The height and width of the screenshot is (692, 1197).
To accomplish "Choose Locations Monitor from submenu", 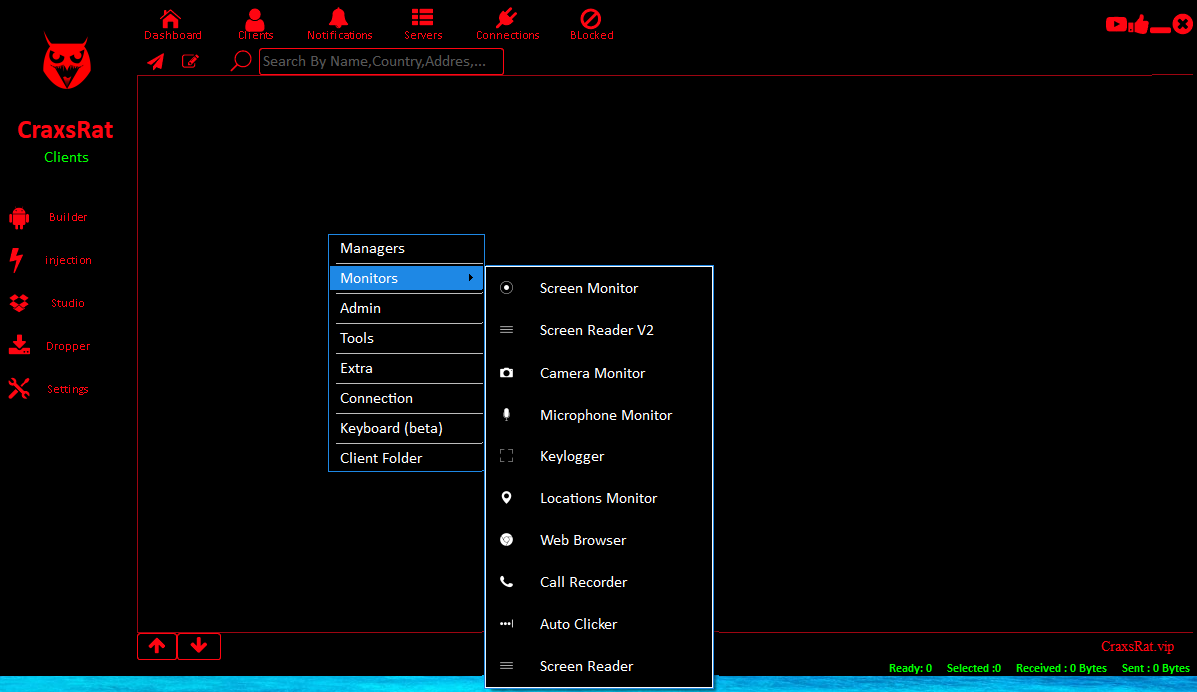I will pos(599,498).
